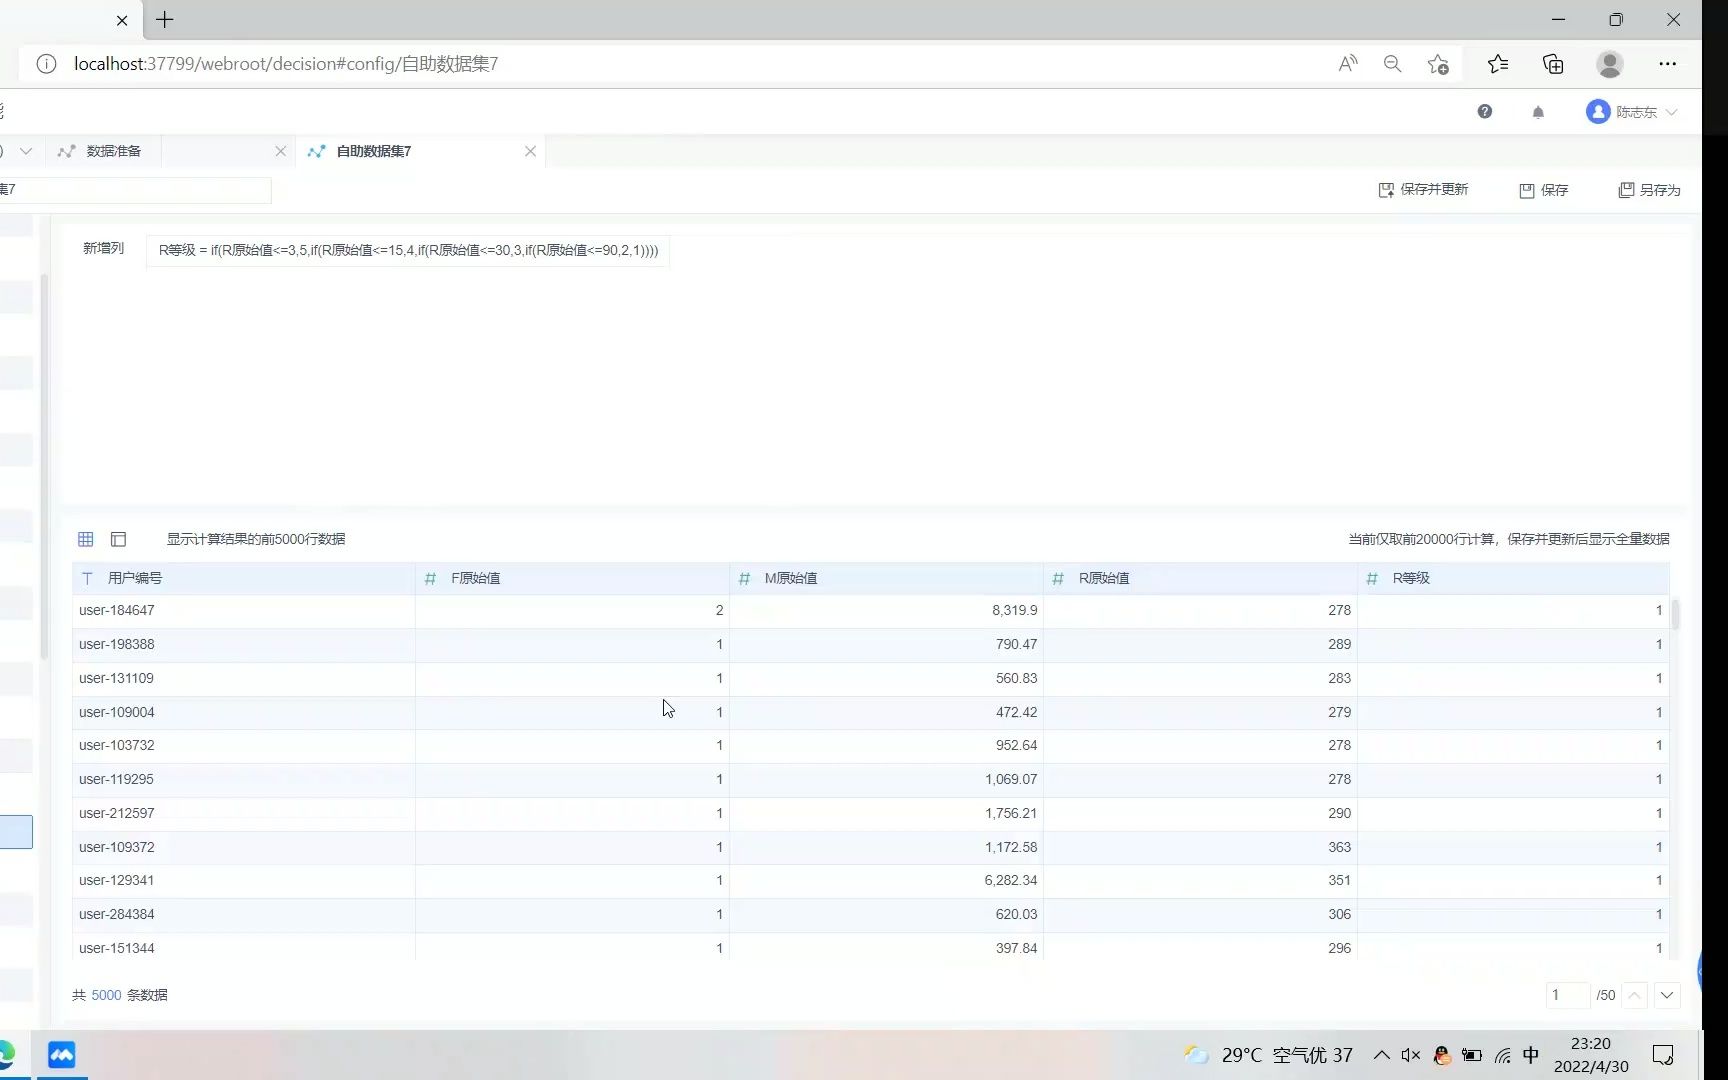Screen dimensions: 1728x1080
Task: Go to the previous page arrow
Action: (1635, 995)
